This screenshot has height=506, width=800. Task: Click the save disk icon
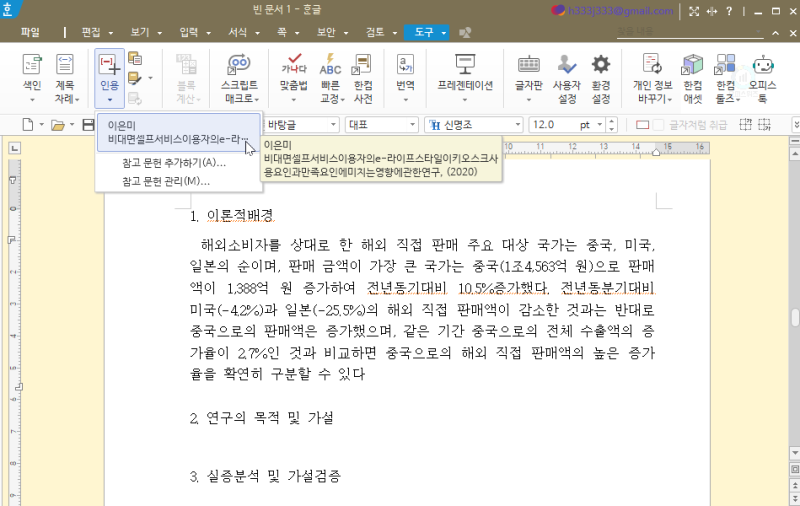[88, 124]
